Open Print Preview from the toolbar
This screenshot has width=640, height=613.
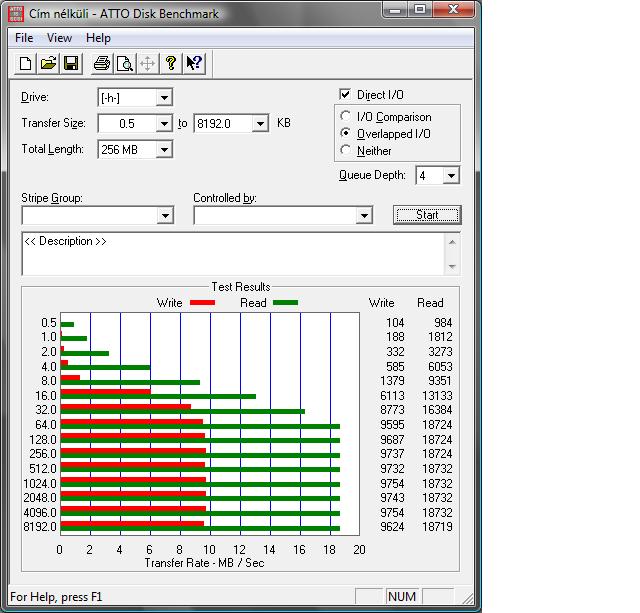click(124, 63)
